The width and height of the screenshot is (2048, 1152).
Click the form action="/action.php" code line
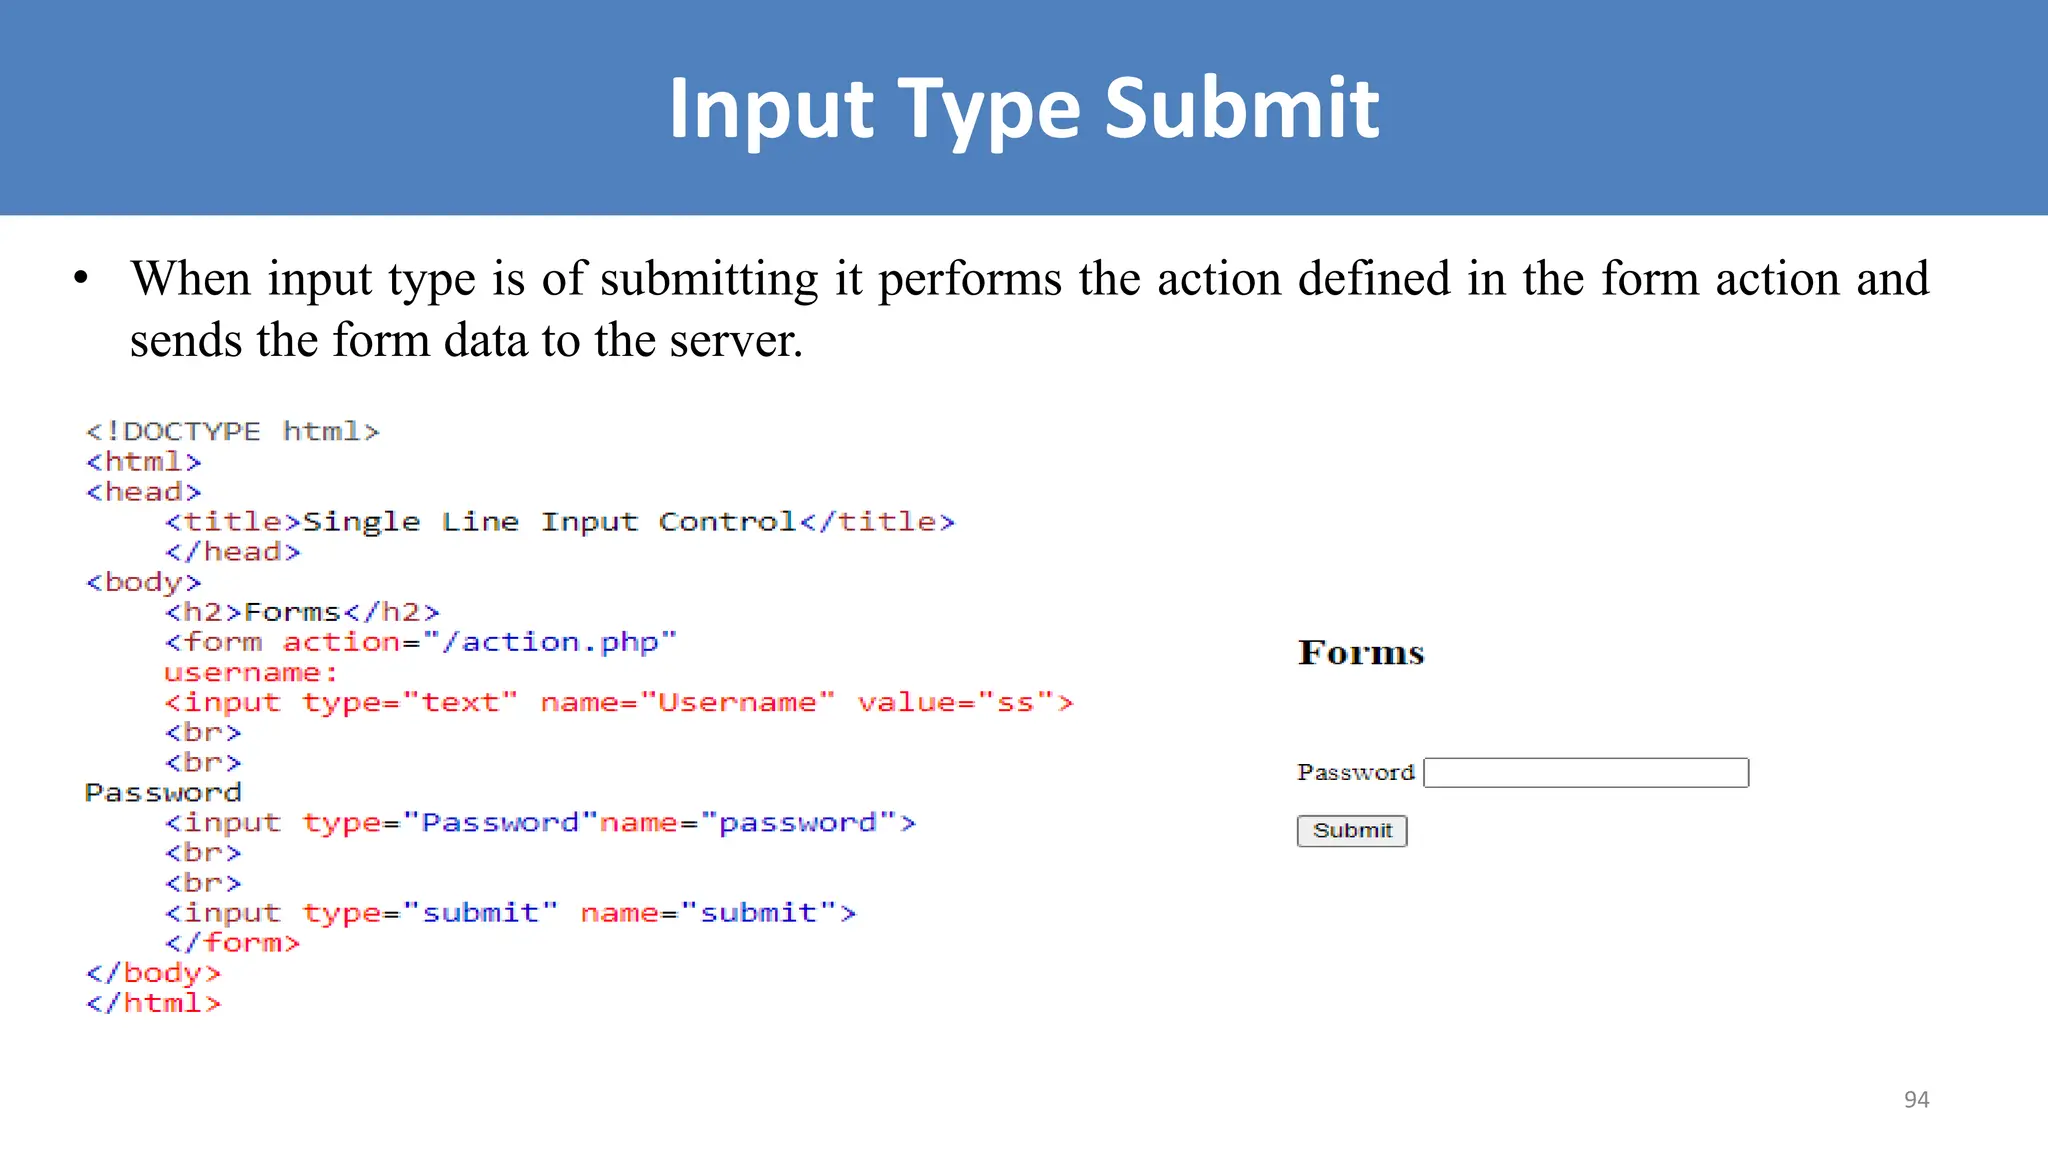421,642
